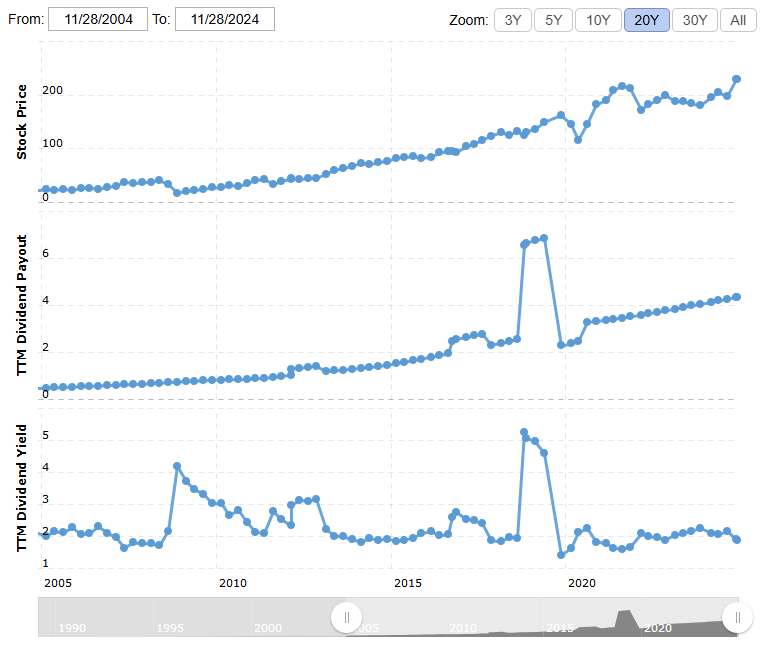Click the active 20Y zoom button
This screenshot has width=770, height=654.
[x=646, y=20]
